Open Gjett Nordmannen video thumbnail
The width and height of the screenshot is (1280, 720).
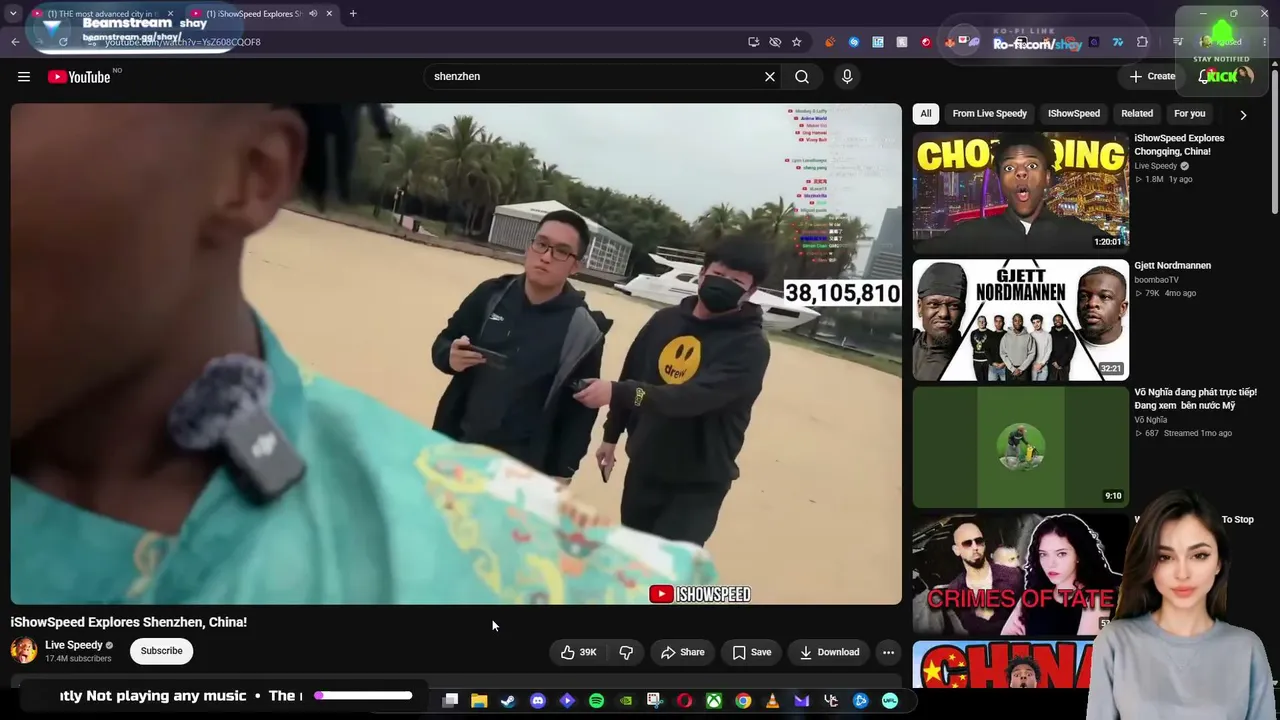click(1020, 320)
